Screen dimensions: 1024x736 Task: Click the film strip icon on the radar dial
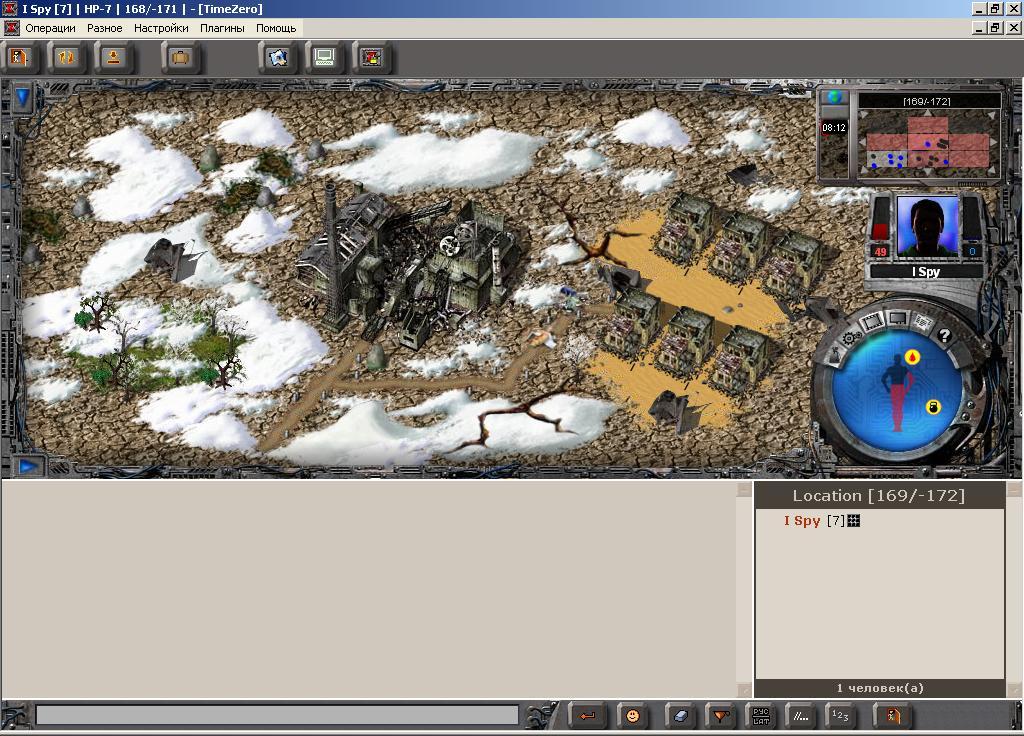[x=872, y=321]
